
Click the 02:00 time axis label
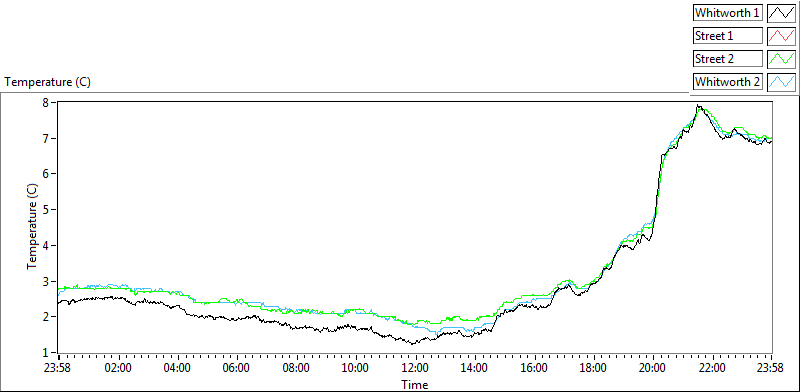(119, 368)
